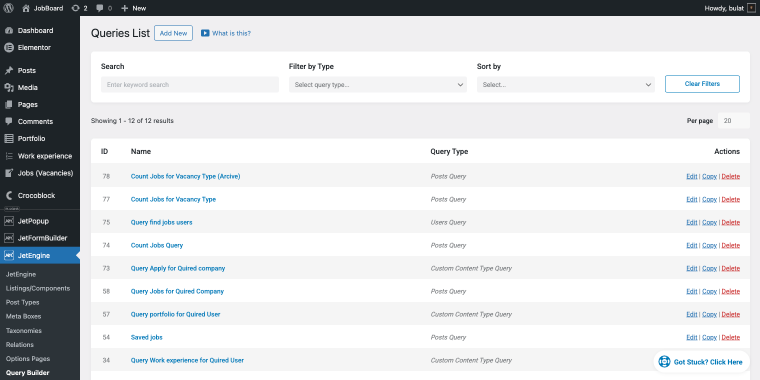Open the Query find jobs users link
Image resolution: width=760 pixels, height=380 pixels.
pos(161,222)
